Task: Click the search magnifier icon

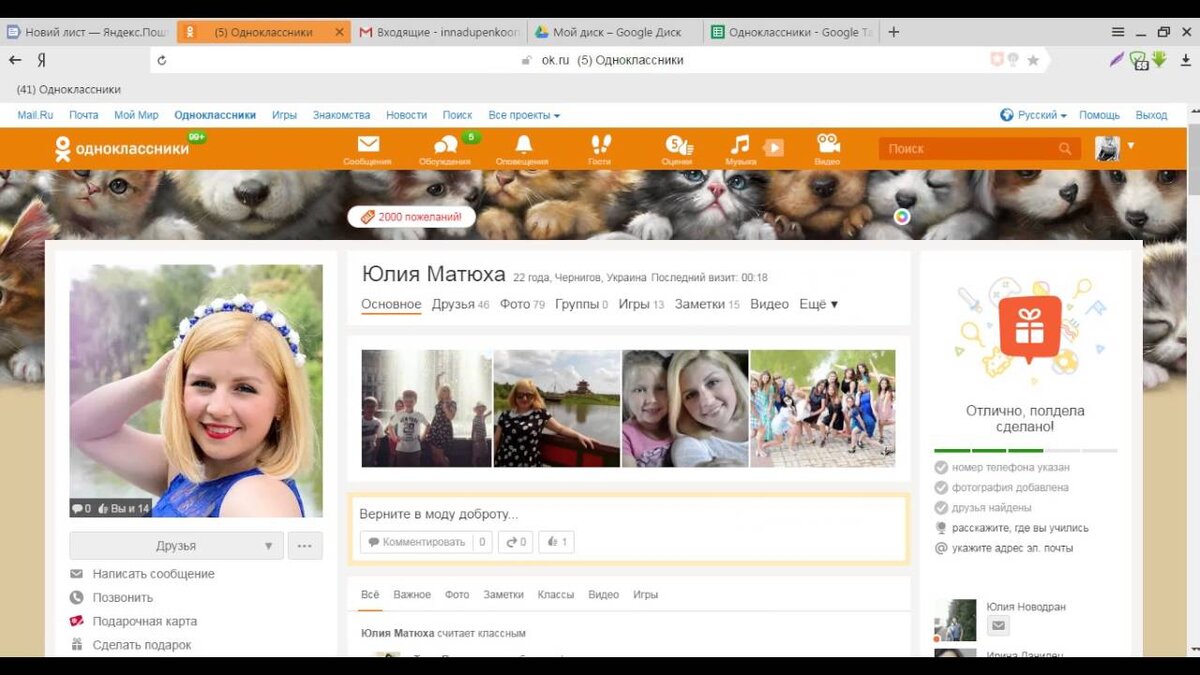Action: tap(1065, 149)
